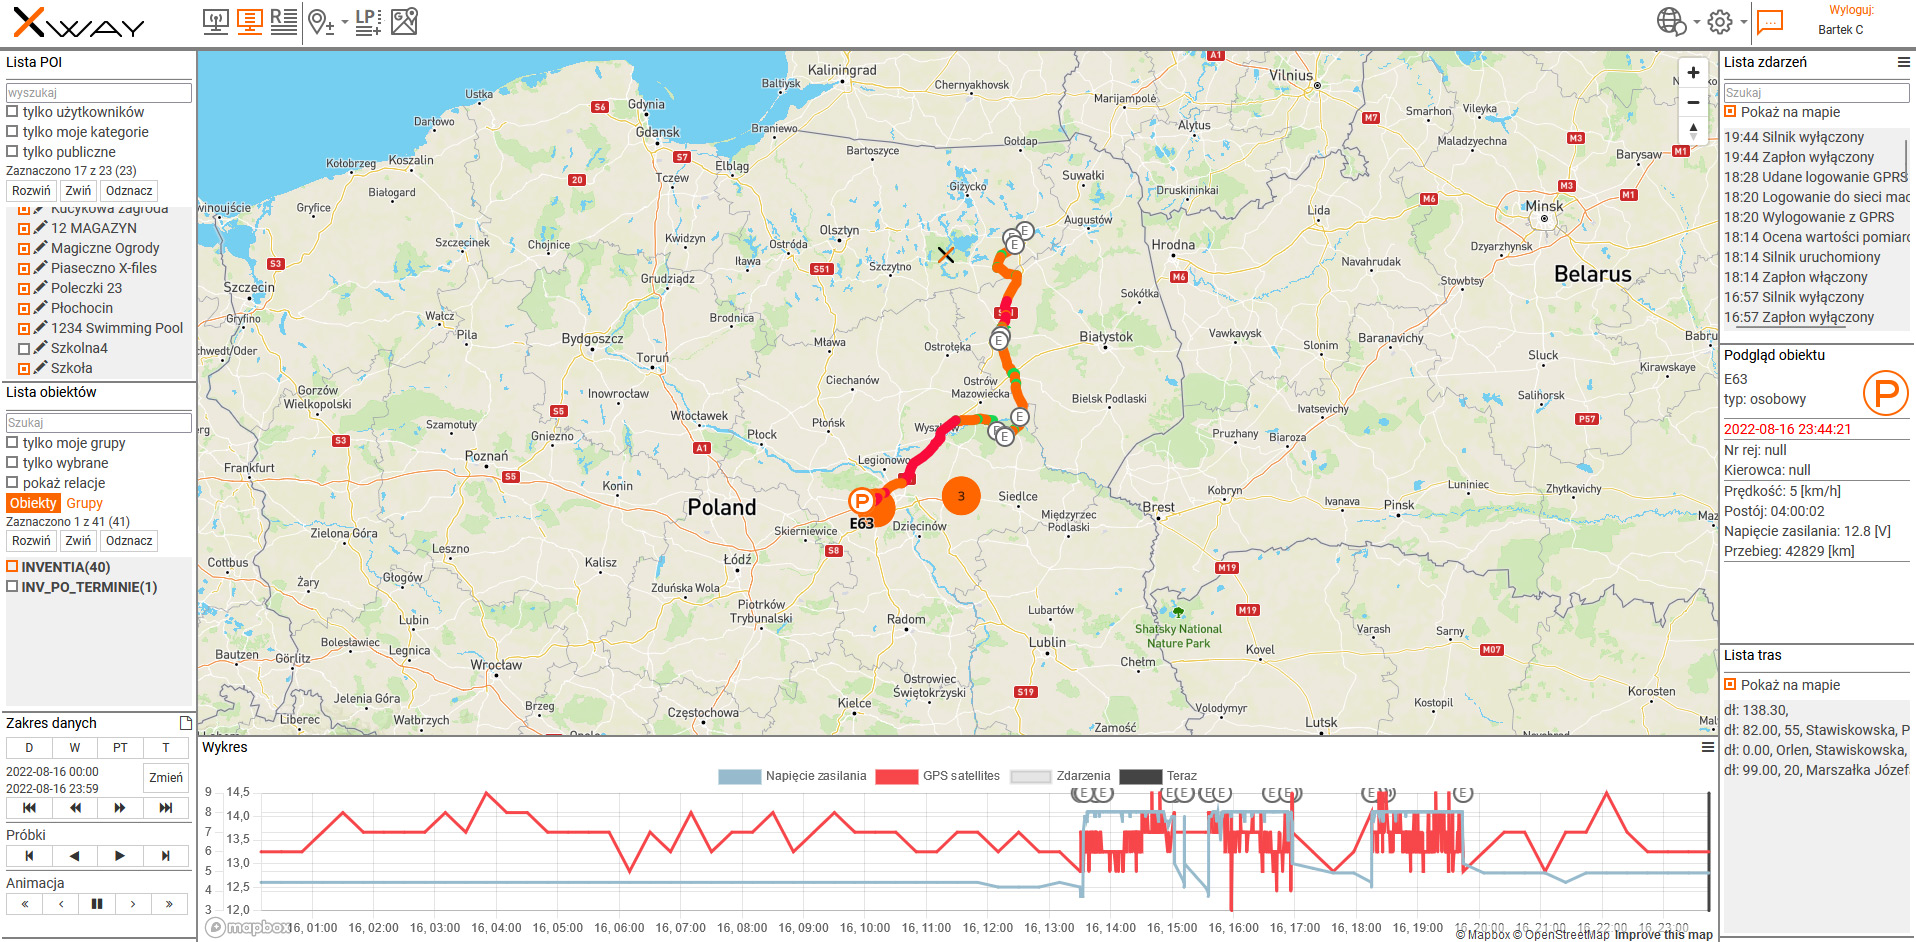Screen dimensions: 1916x942
Task: Click the Lista obiektów Szukaj search field
Action: (x=98, y=423)
